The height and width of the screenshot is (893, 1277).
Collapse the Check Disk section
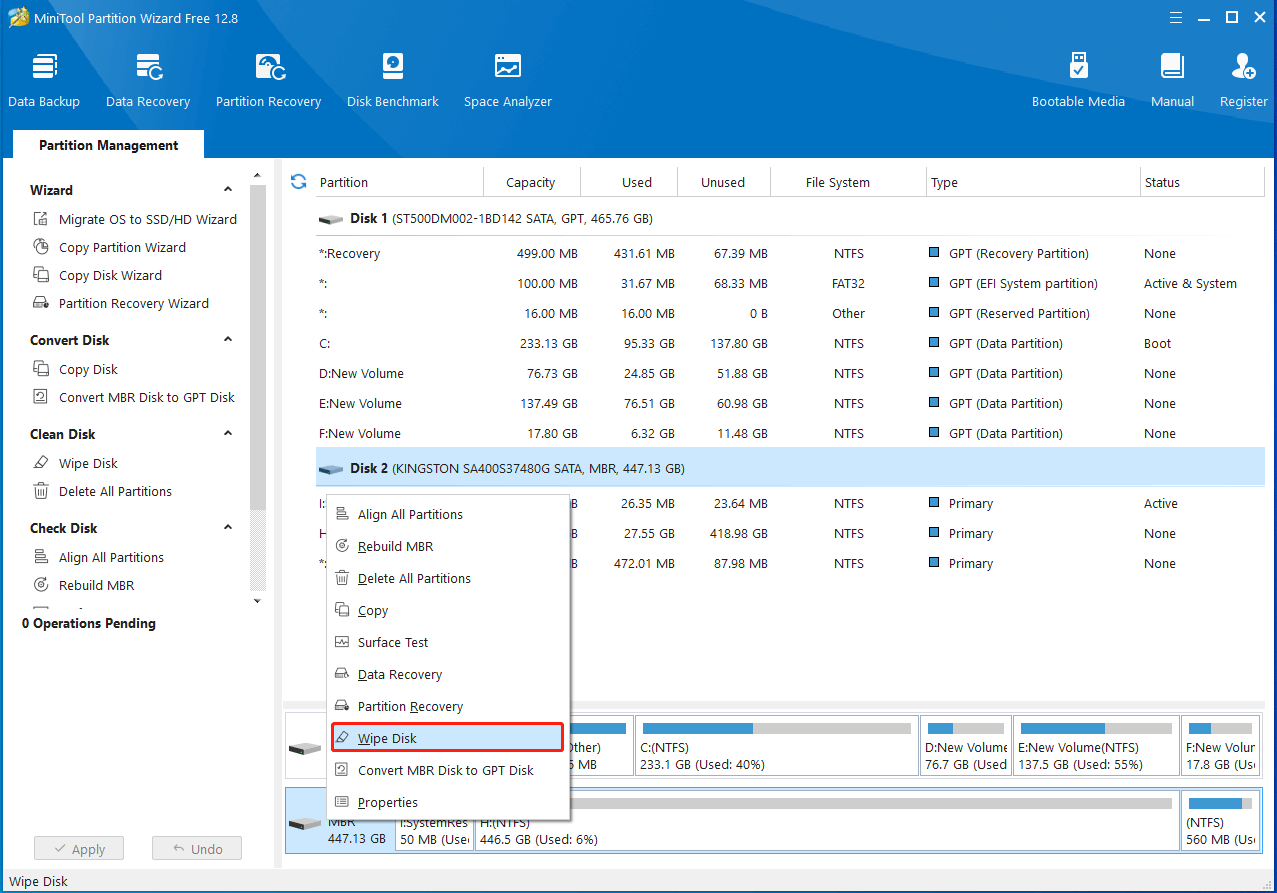(228, 528)
